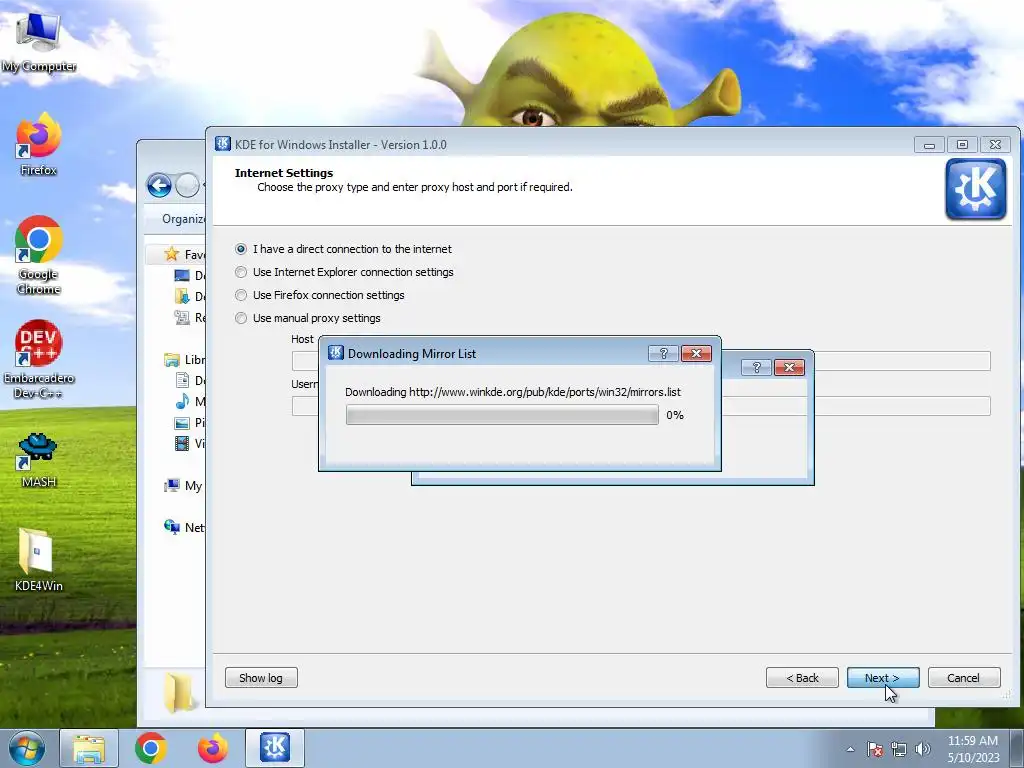Viewport: 1024px width, 768px height.
Task: Click the Next > button
Action: tap(883, 678)
